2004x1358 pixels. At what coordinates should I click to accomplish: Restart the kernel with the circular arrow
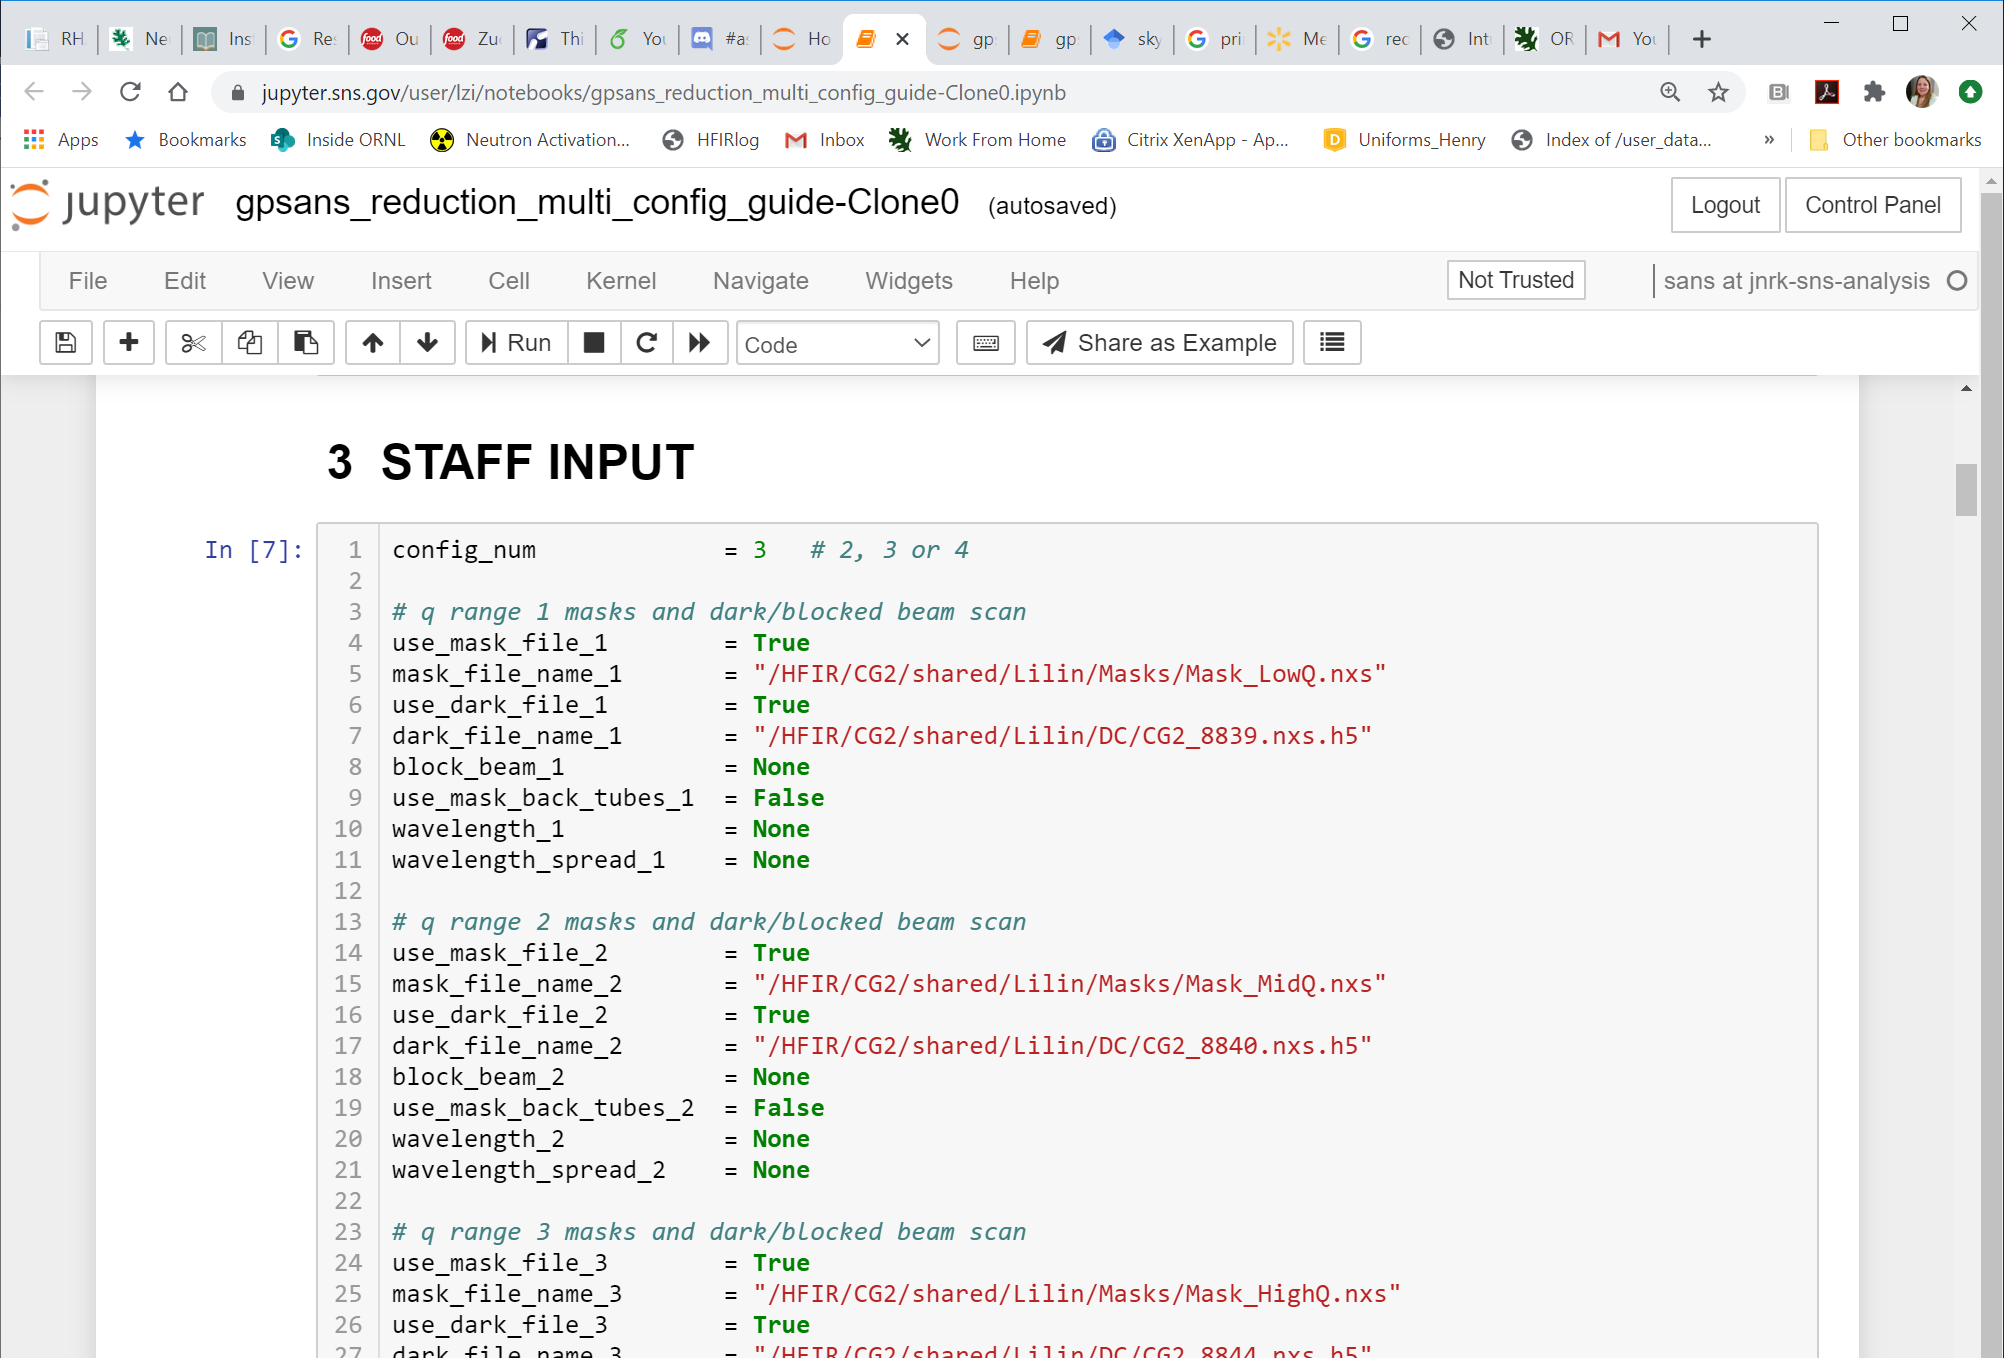(647, 343)
